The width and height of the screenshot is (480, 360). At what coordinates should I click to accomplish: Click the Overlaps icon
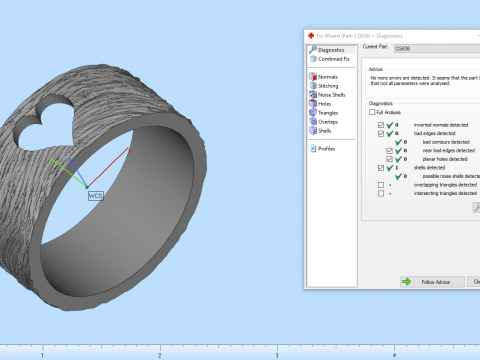[x=313, y=122]
